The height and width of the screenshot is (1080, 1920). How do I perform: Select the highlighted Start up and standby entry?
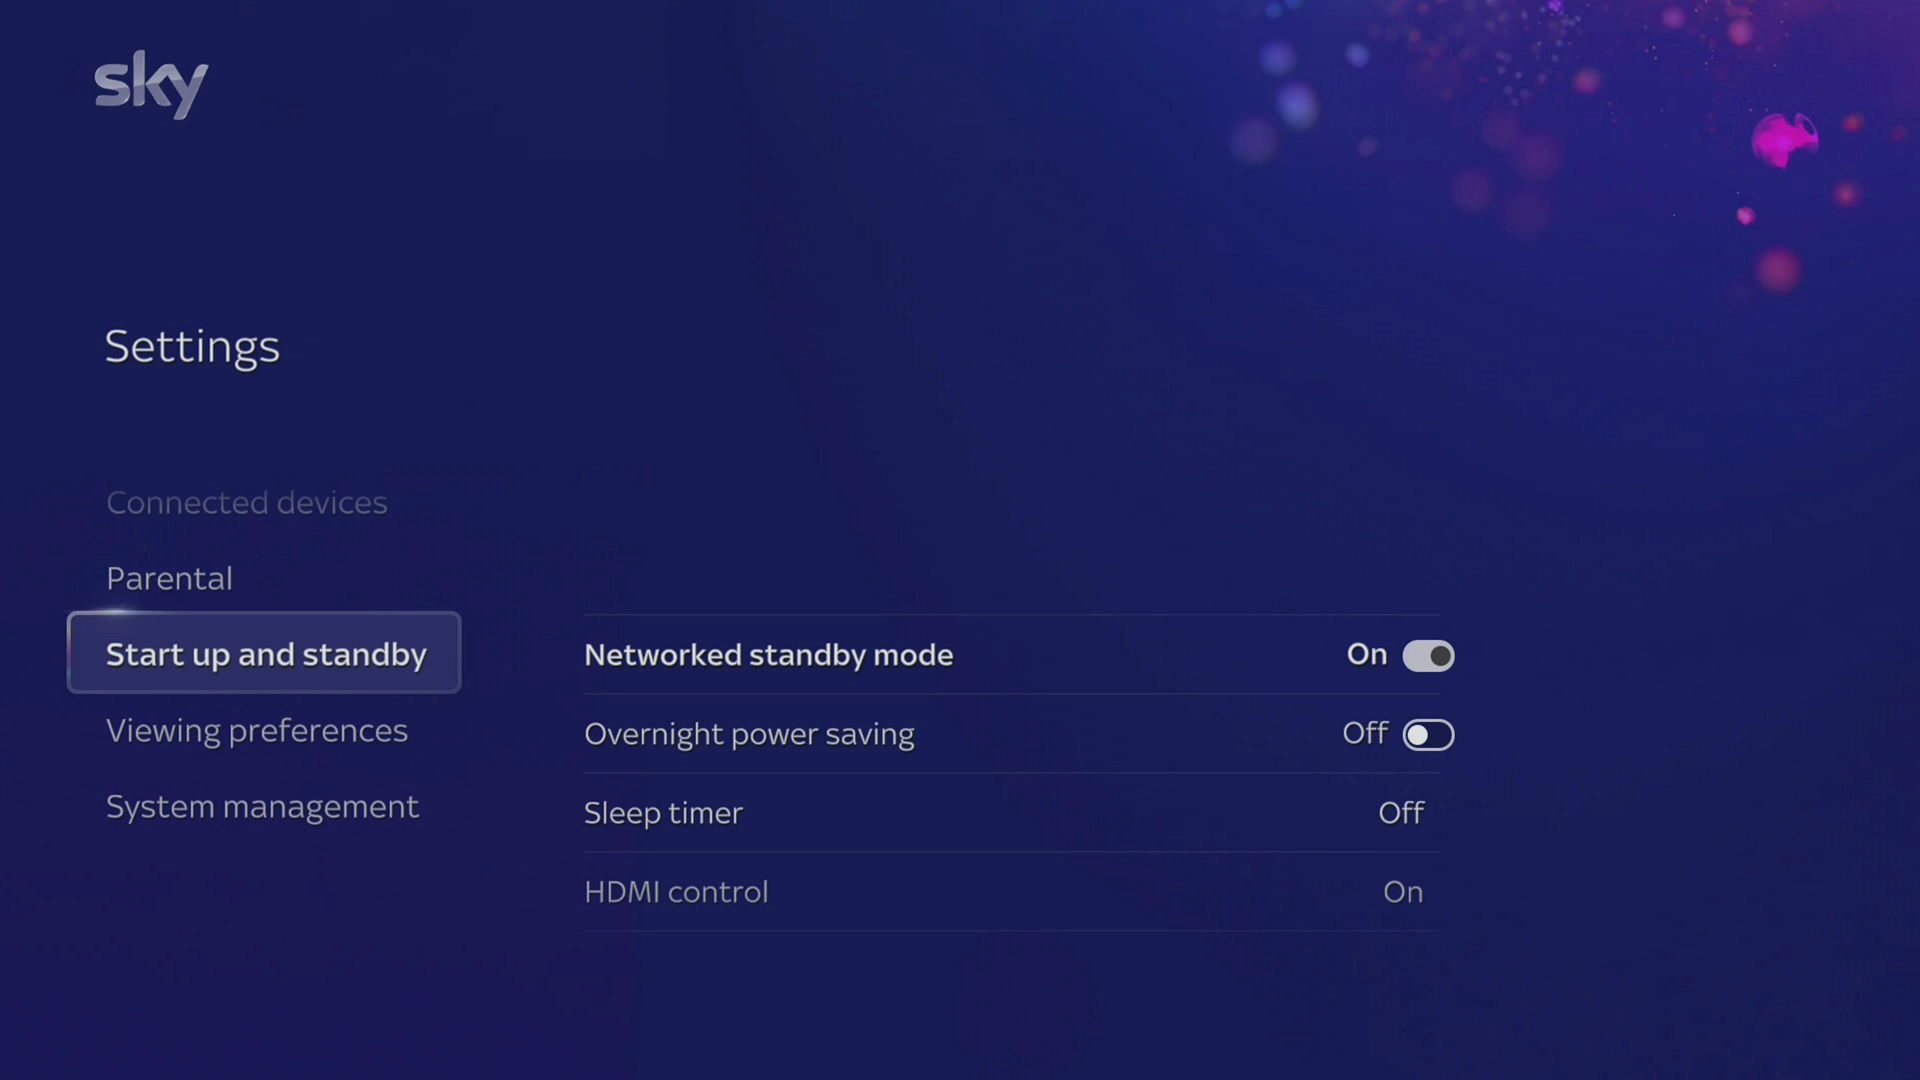point(264,655)
